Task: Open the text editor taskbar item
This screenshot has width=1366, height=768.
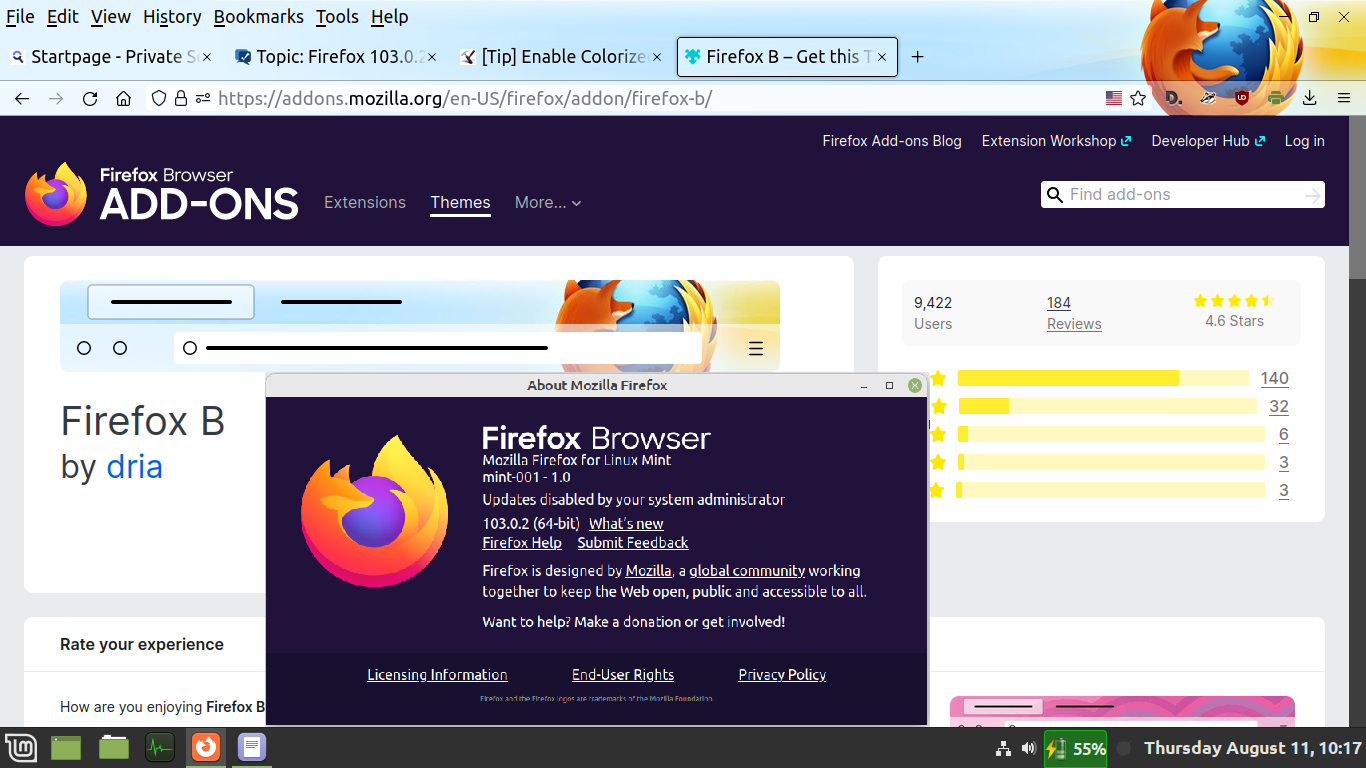Action: pos(252,747)
